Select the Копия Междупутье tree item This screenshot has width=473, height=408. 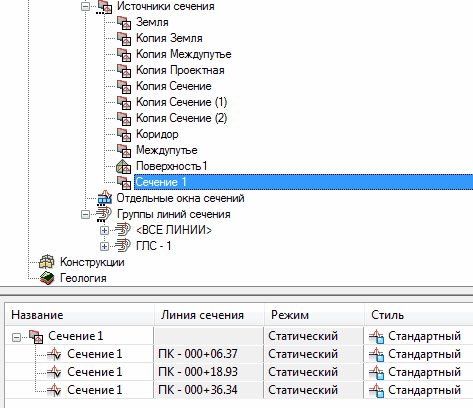[184, 54]
